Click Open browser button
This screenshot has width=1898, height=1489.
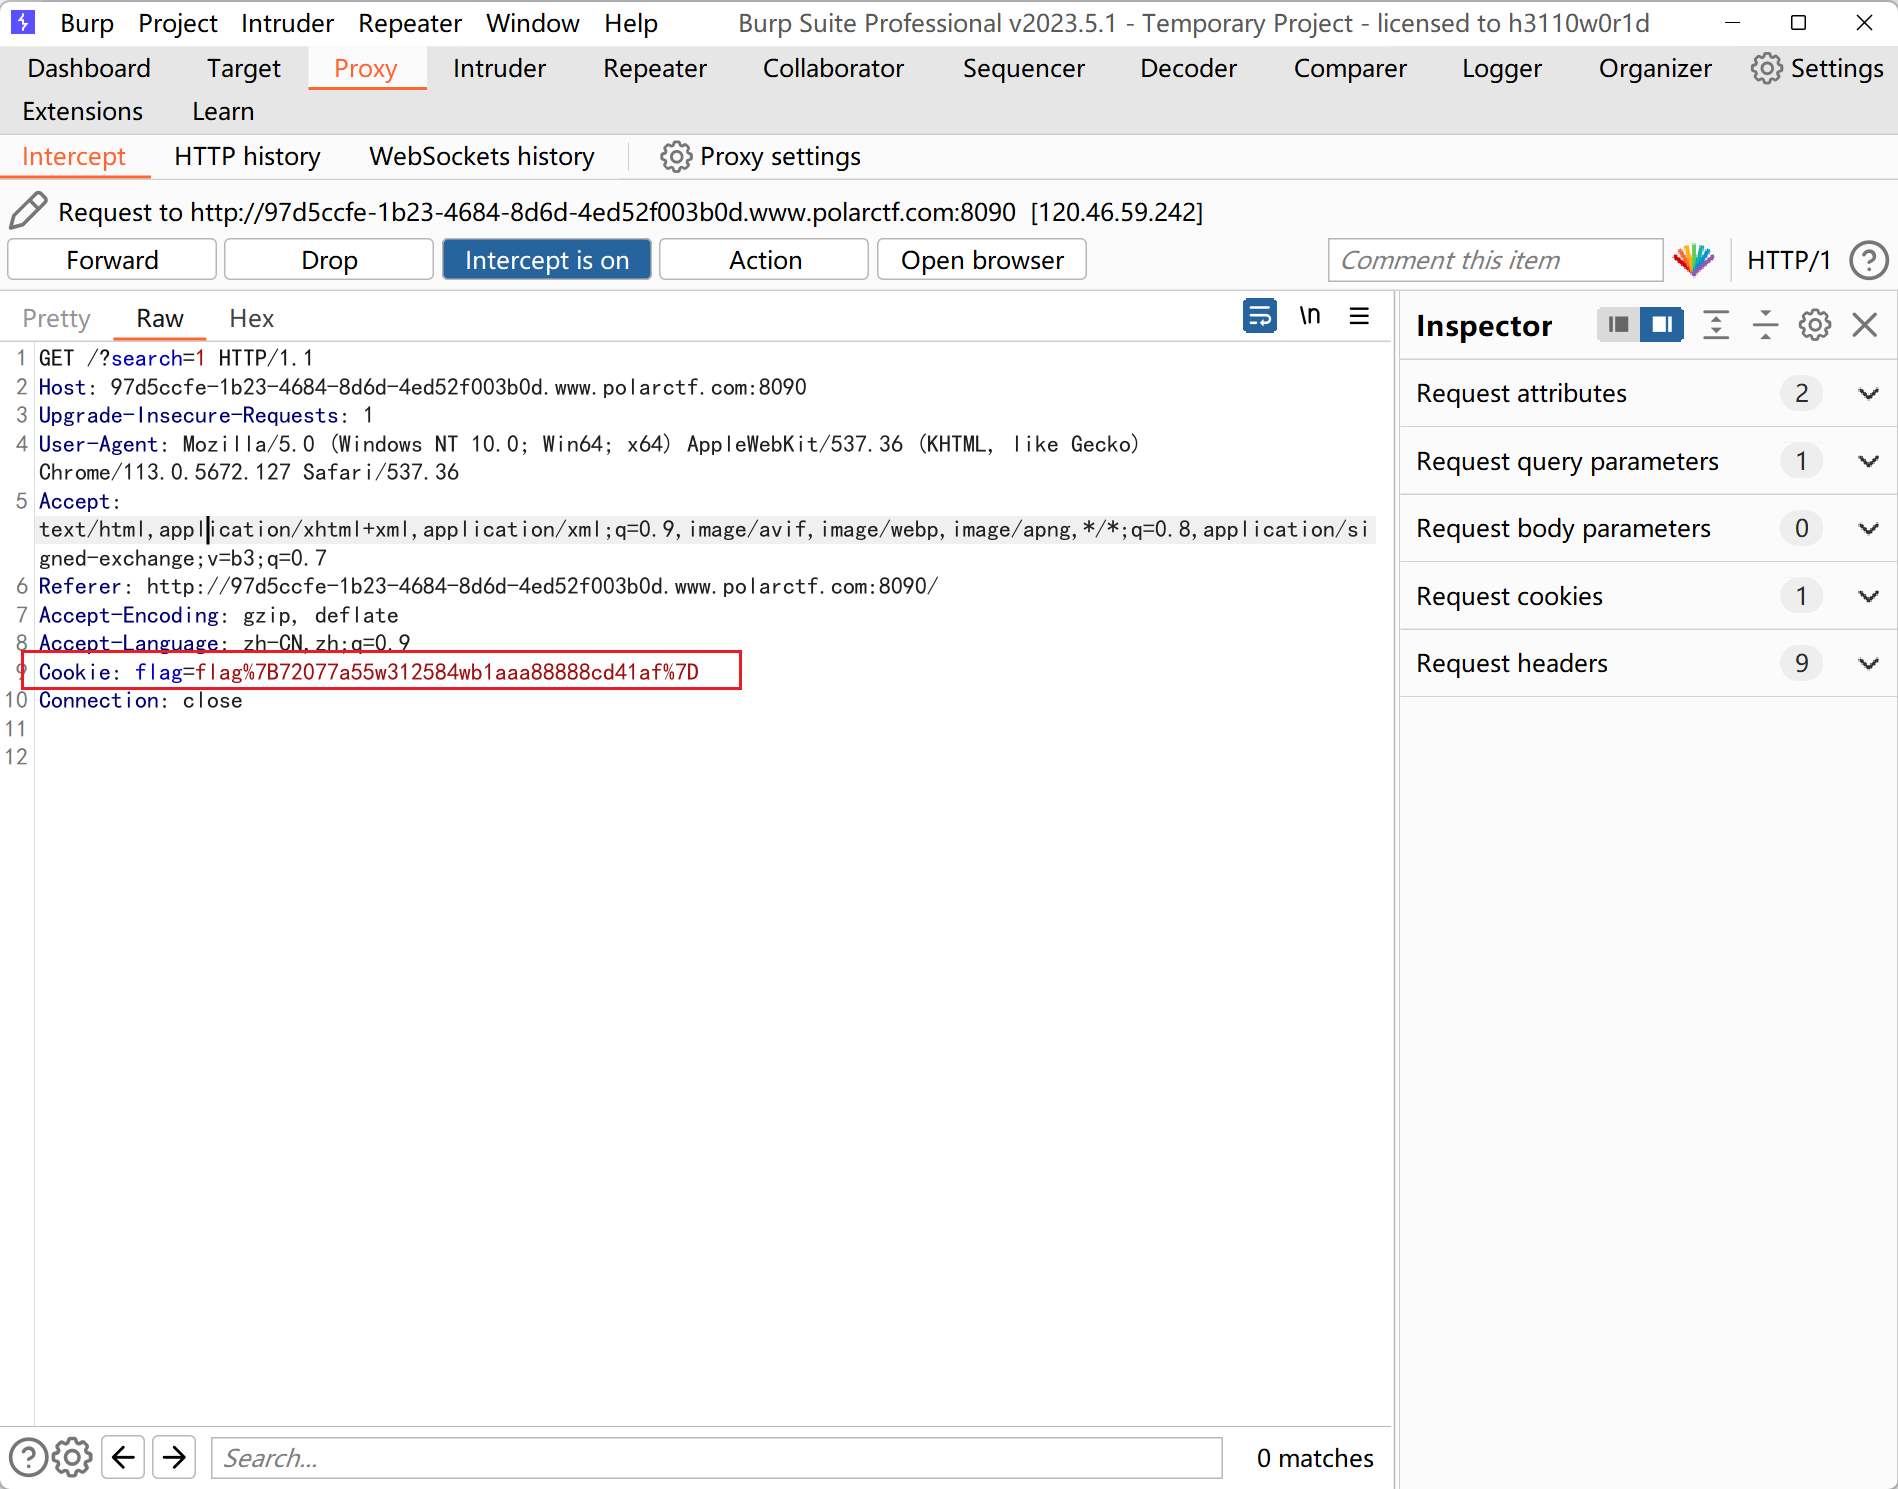[982, 260]
